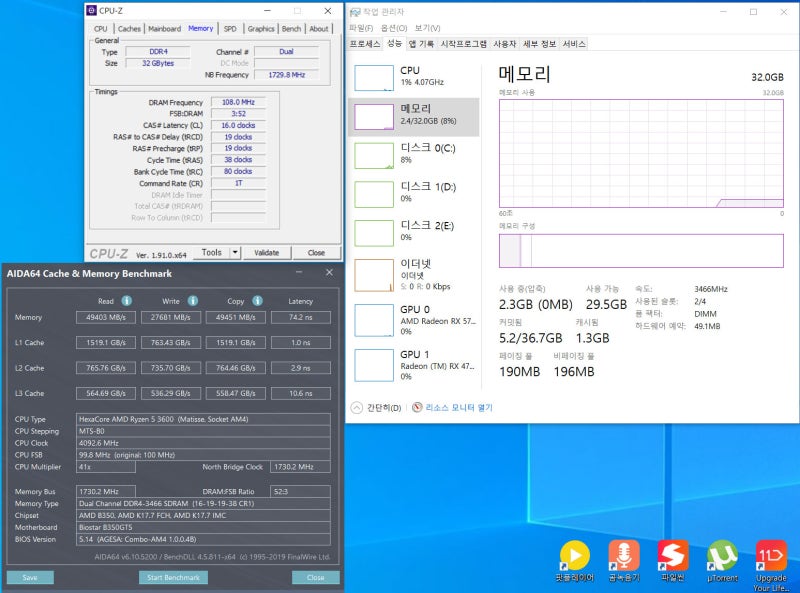Click the Close button in CPU-Z
The image size is (800, 593).
tap(316, 252)
